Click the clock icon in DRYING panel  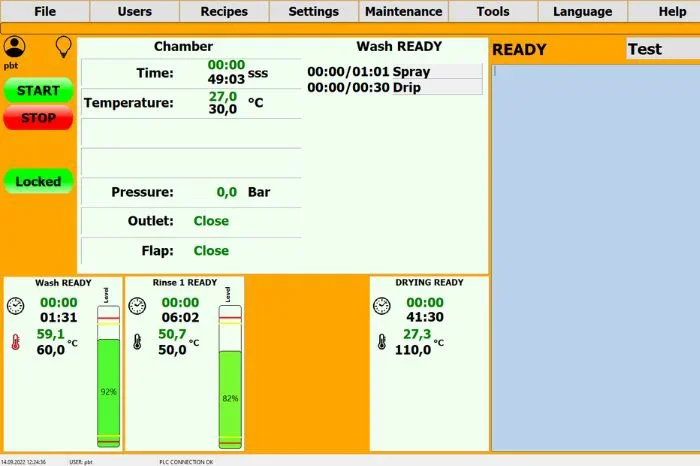point(382,306)
